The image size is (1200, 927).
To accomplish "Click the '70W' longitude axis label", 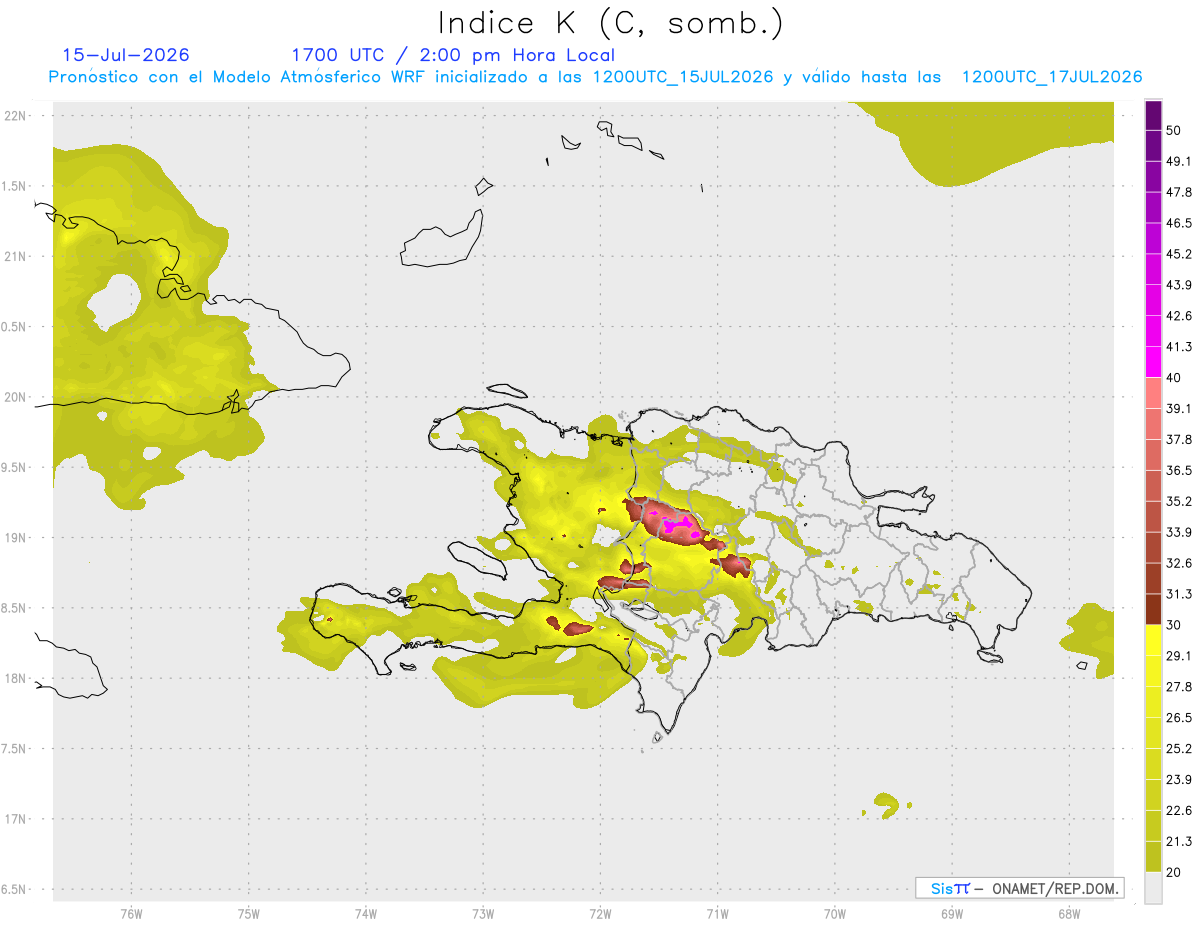I will tap(834, 913).
